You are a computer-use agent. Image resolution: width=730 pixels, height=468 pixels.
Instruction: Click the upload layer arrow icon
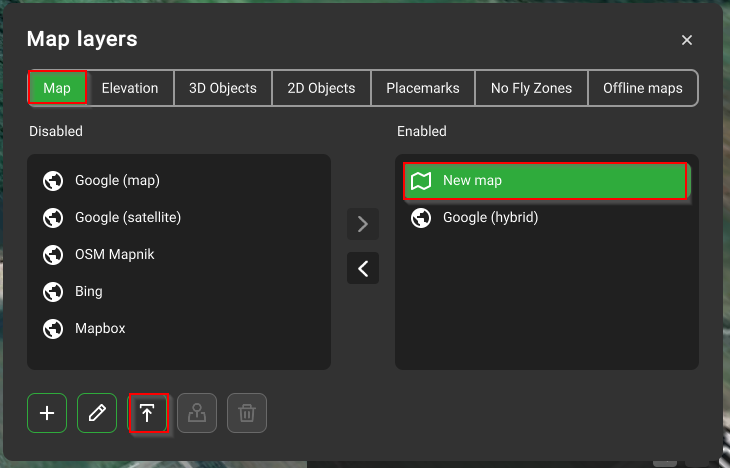coord(147,413)
